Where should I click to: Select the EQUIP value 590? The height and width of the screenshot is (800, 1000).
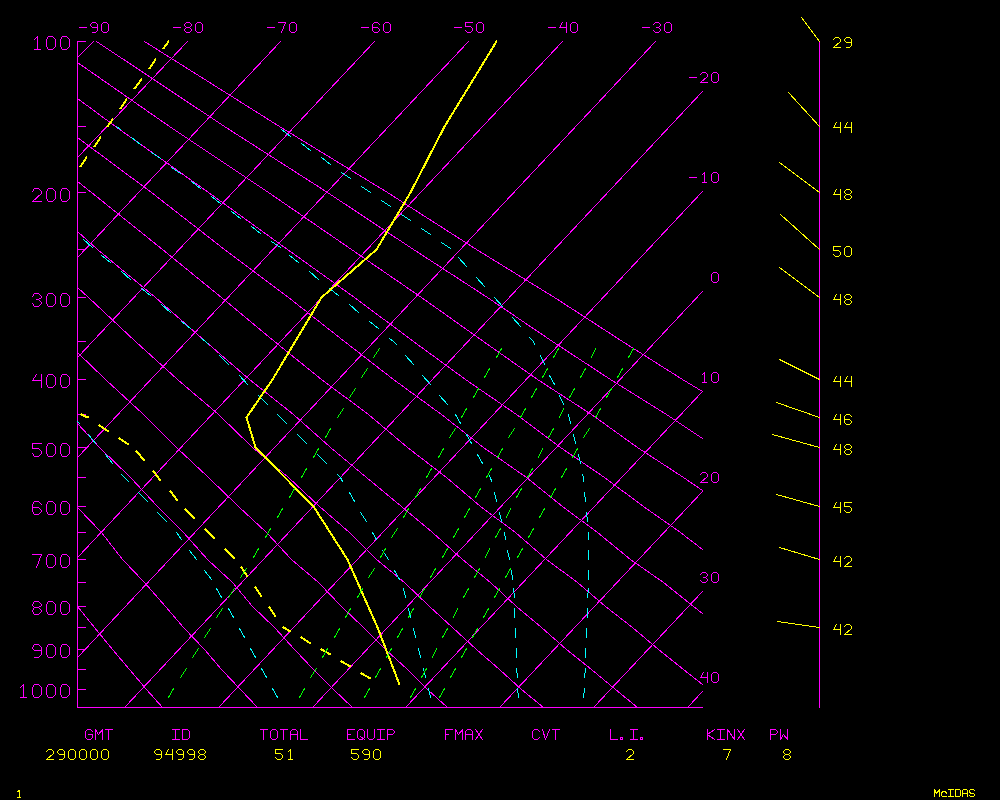click(366, 755)
